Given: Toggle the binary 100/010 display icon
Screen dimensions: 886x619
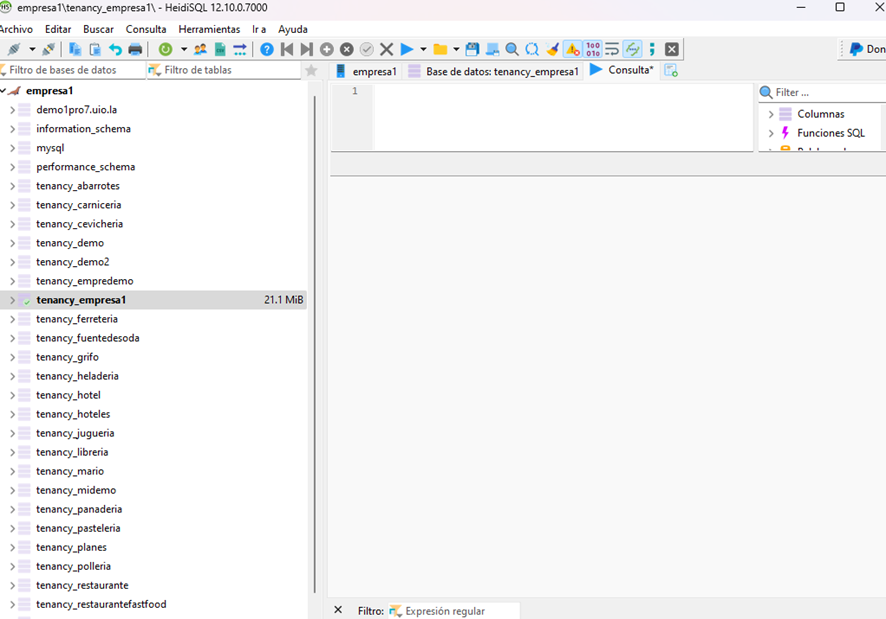Looking at the screenshot, I should click(593, 49).
